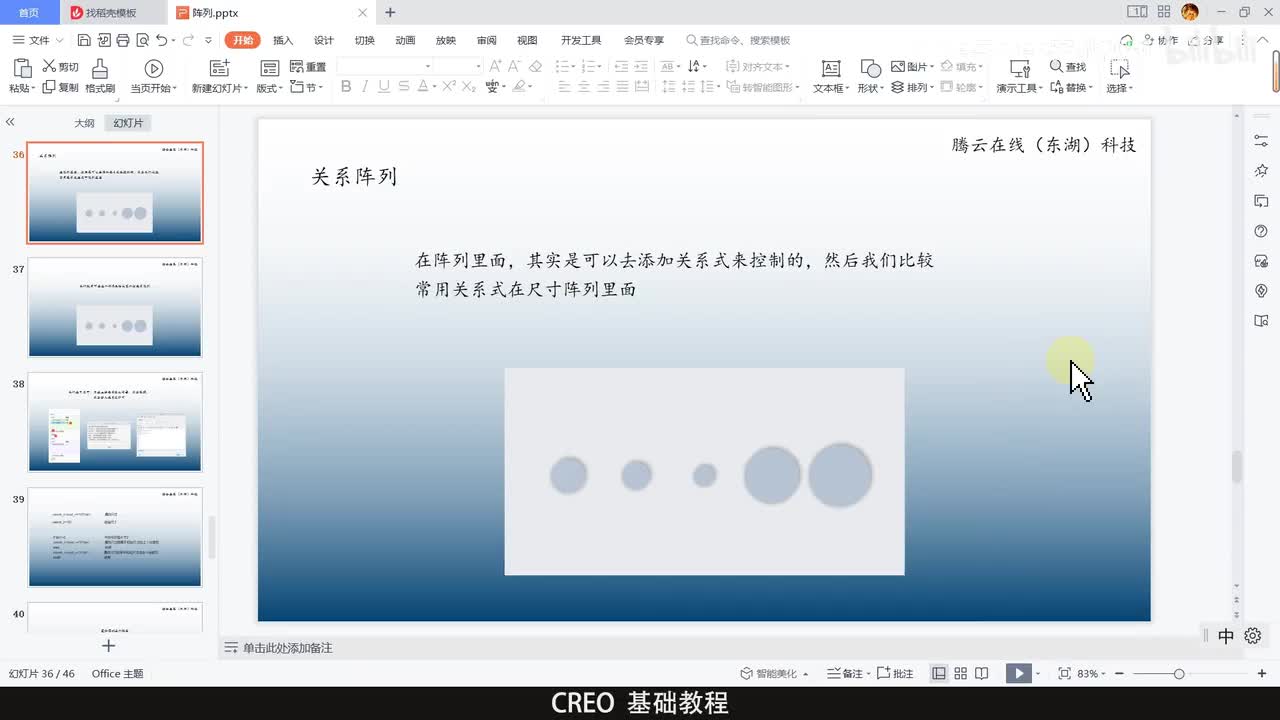Viewport: 1280px width, 720px height.
Task: Open the Review (审阅) ribbon tab
Action: click(486, 40)
